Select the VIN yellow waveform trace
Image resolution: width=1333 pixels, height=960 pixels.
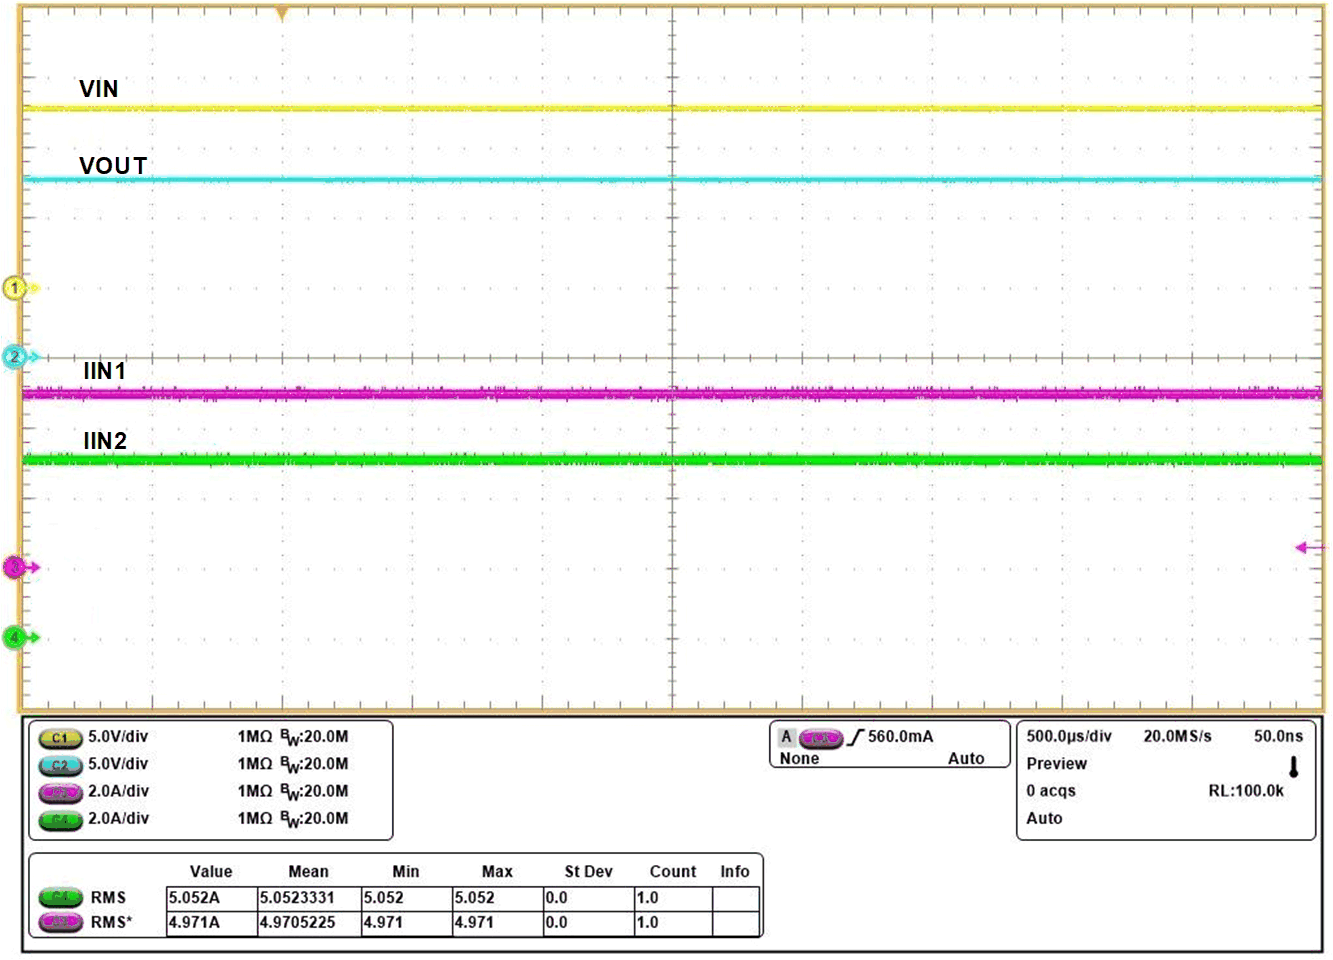pyautogui.click(x=672, y=108)
